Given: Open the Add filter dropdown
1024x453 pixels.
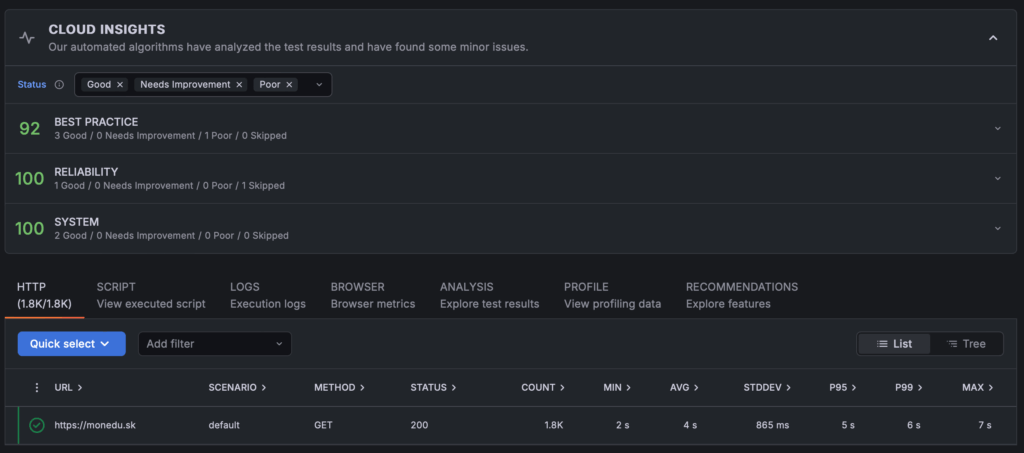Looking at the screenshot, I should tap(215, 344).
